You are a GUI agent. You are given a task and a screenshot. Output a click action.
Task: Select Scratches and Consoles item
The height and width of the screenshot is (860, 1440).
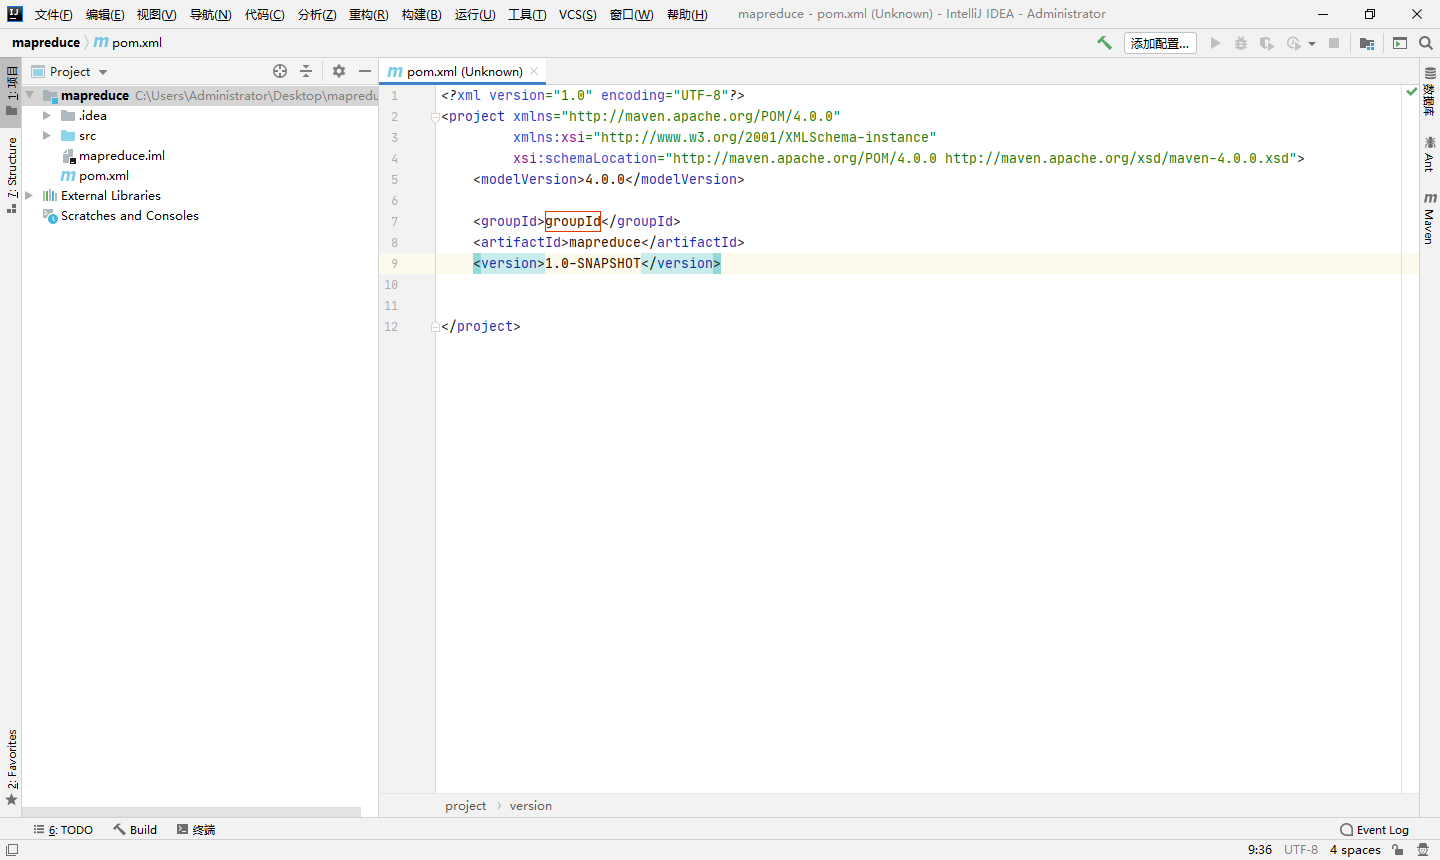point(130,215)
